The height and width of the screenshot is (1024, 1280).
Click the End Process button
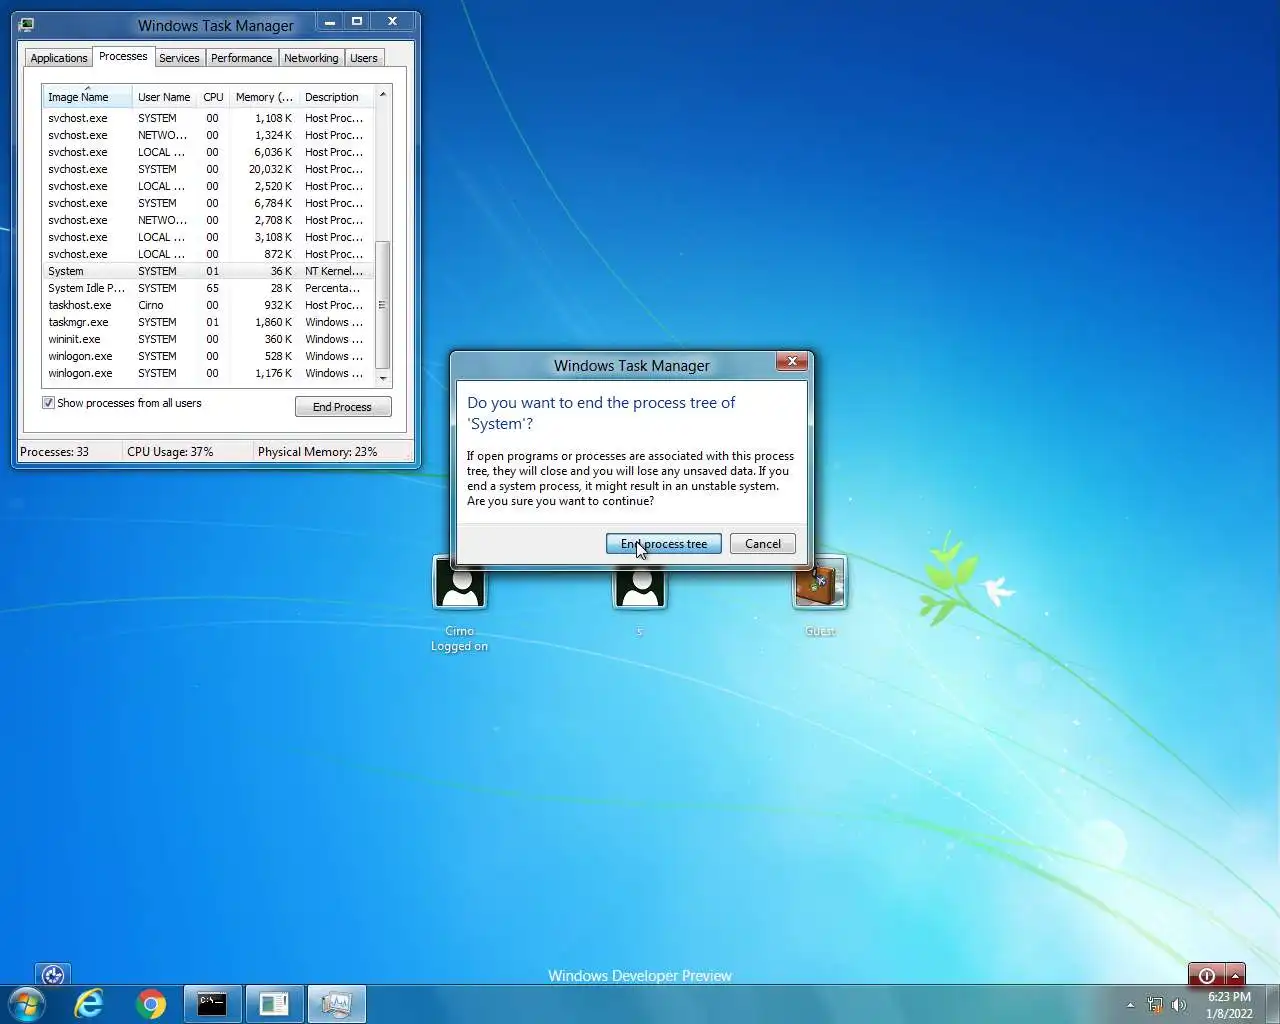pyautogui.click(x=343, y=407)
